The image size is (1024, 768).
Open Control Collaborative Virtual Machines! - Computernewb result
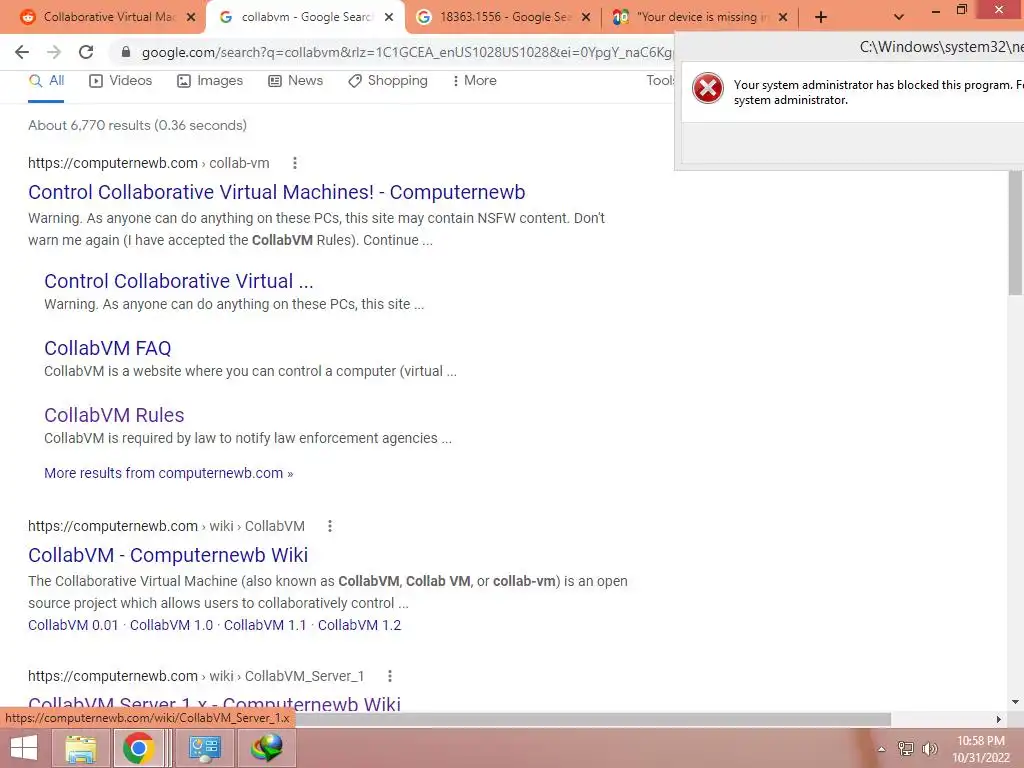pyautogui.click(x=276, y=192)
